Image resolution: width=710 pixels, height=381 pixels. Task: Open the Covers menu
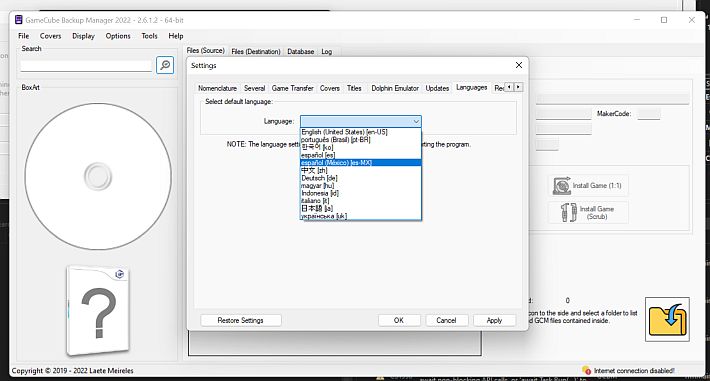pos(50,36)
